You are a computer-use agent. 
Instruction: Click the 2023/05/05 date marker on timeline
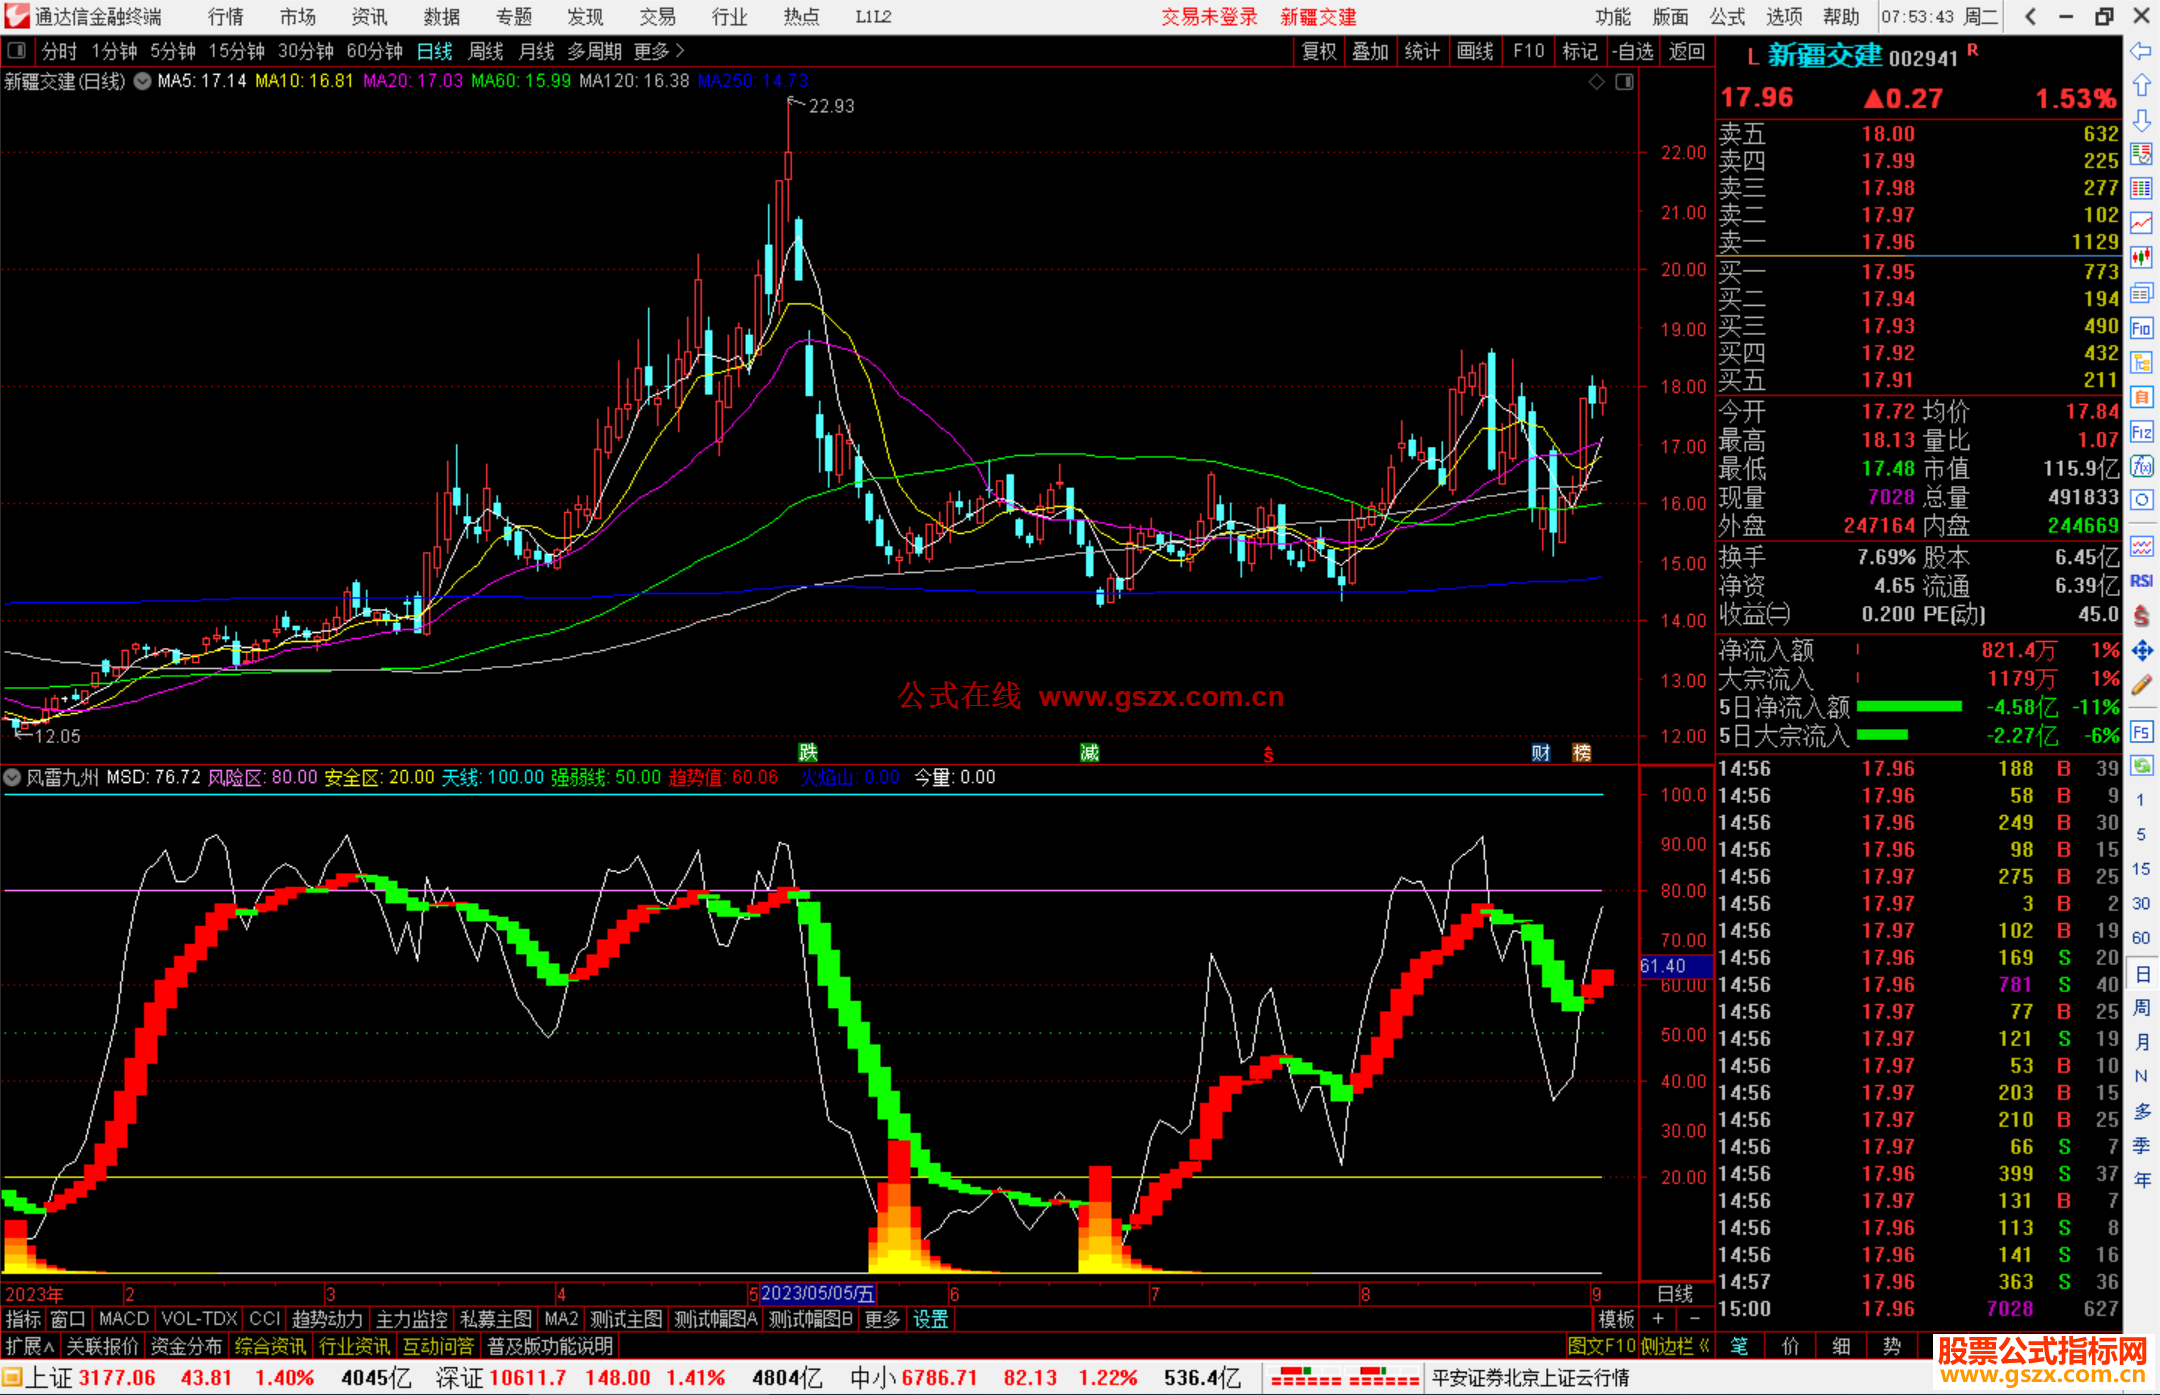point(817,1293)
